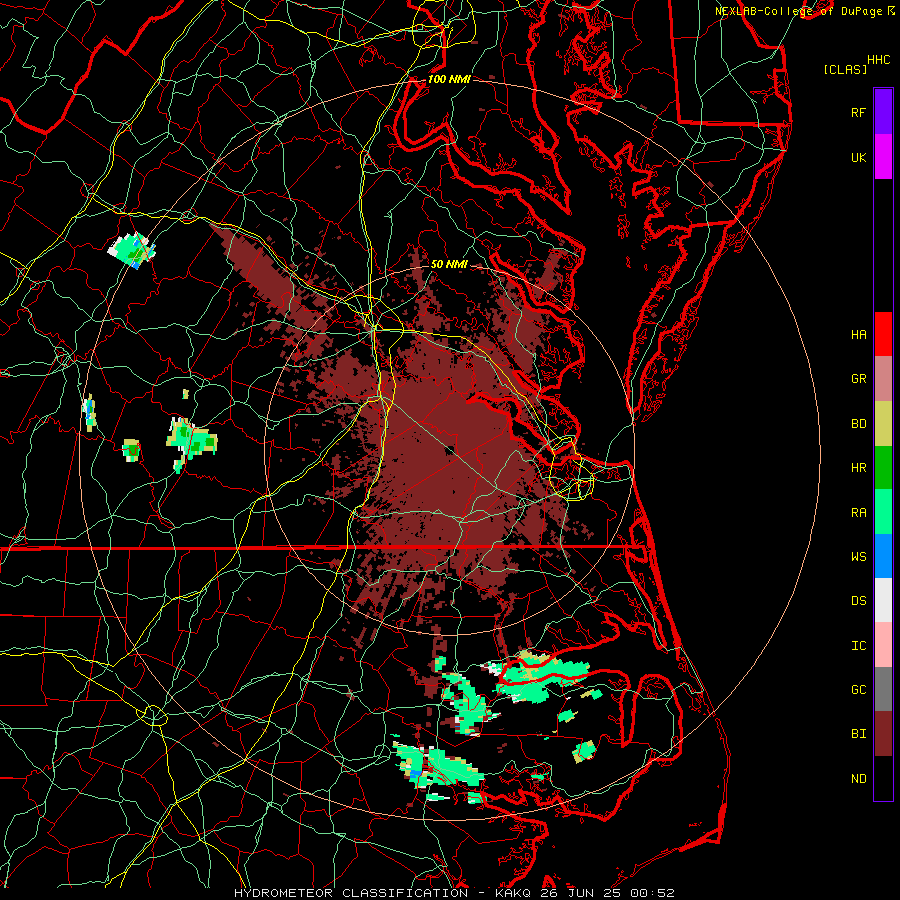This screenshot has width=900, height=900.
Task: Click the HR dark green legend swatch
Action: (x=883, y=468)
